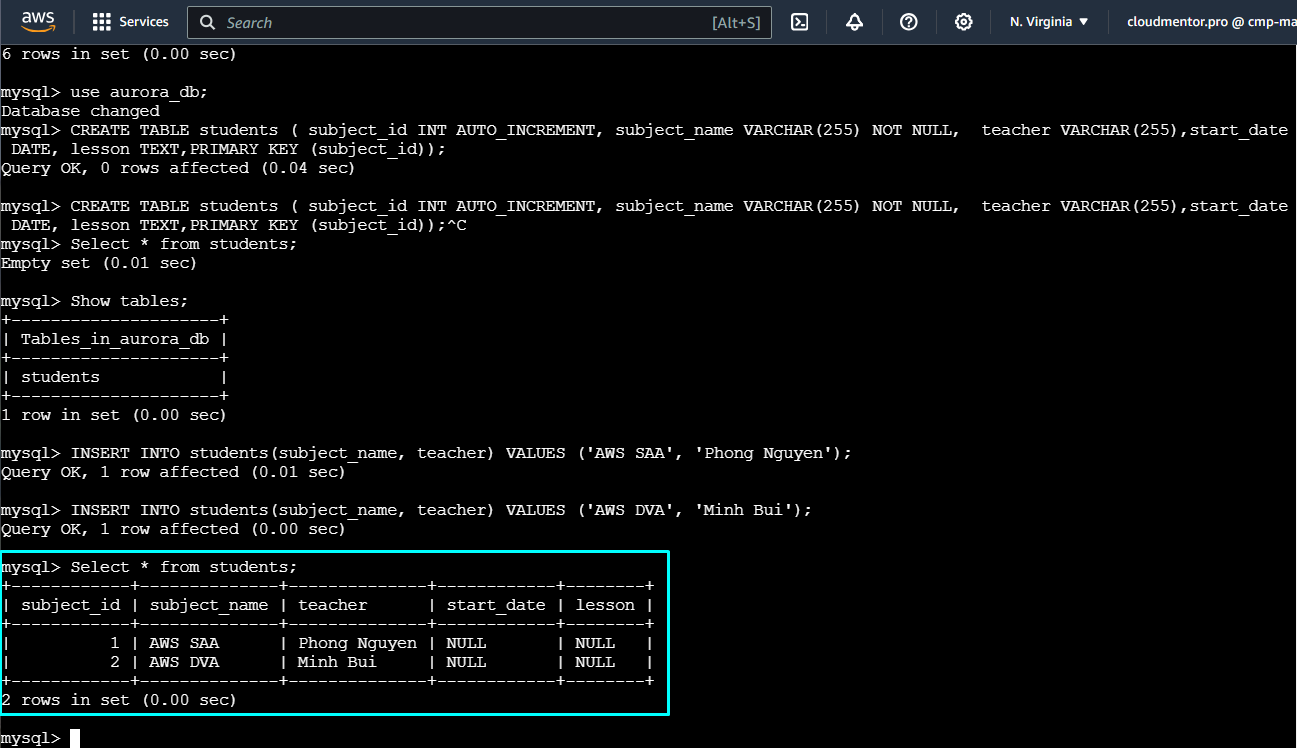Open the settings gear menu

tap(963, 22)
